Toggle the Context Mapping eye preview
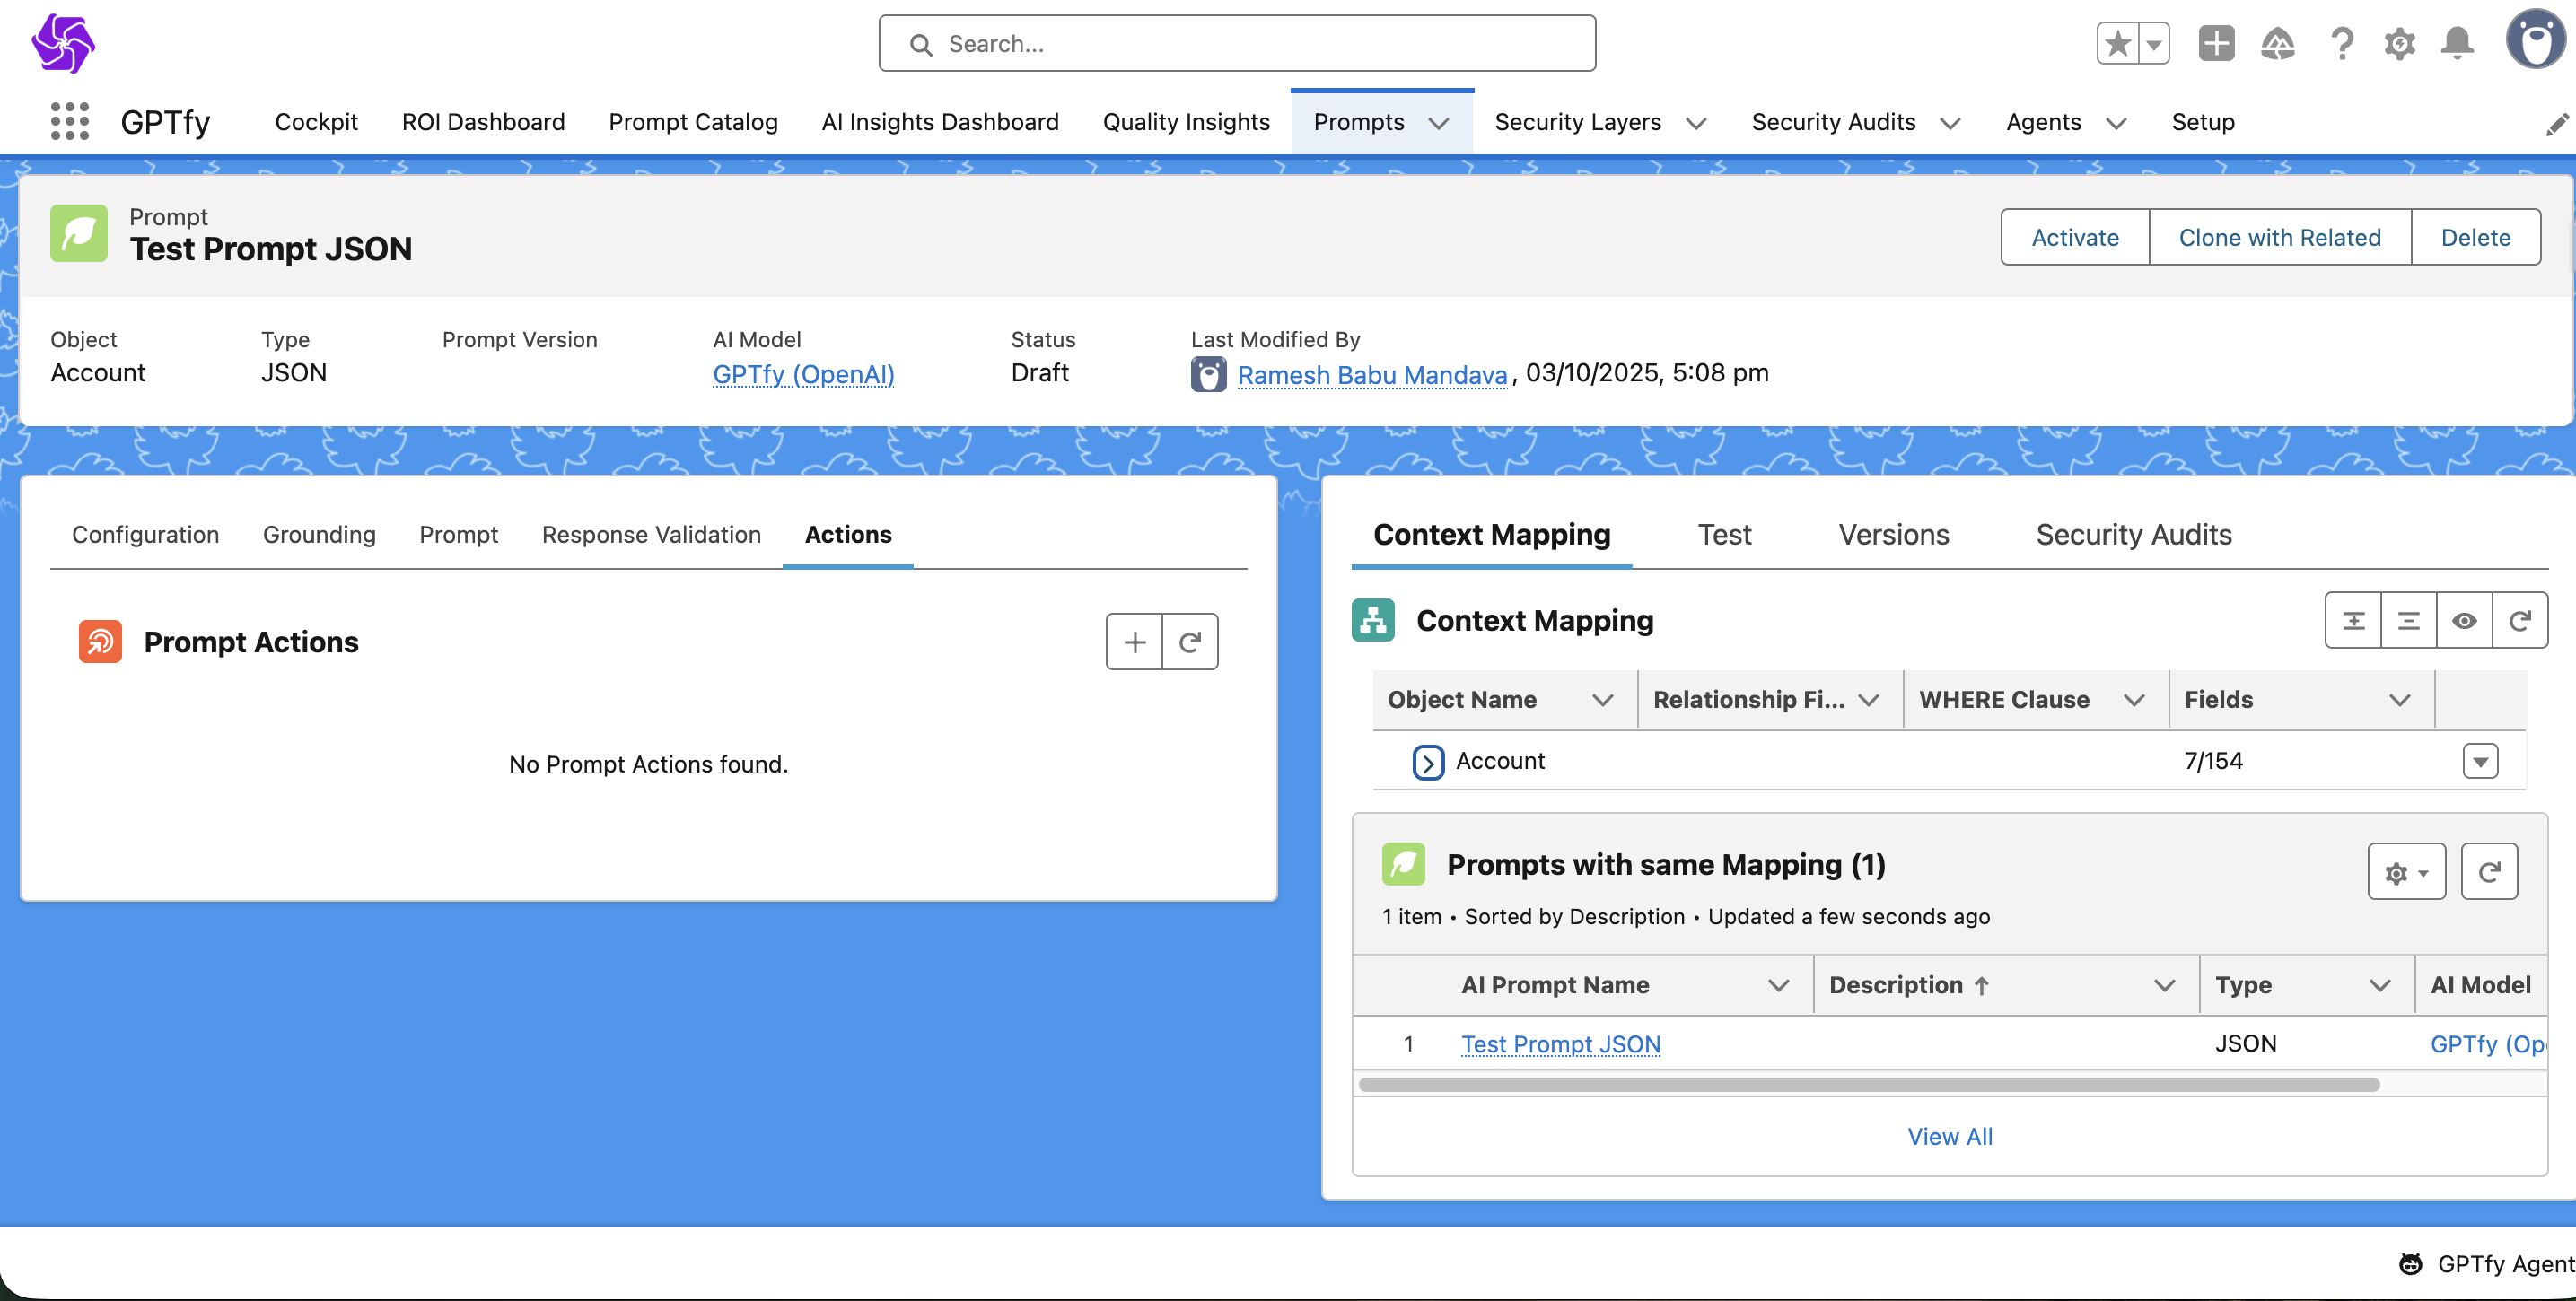The image size is (2576, 1301). (2464, 621)
